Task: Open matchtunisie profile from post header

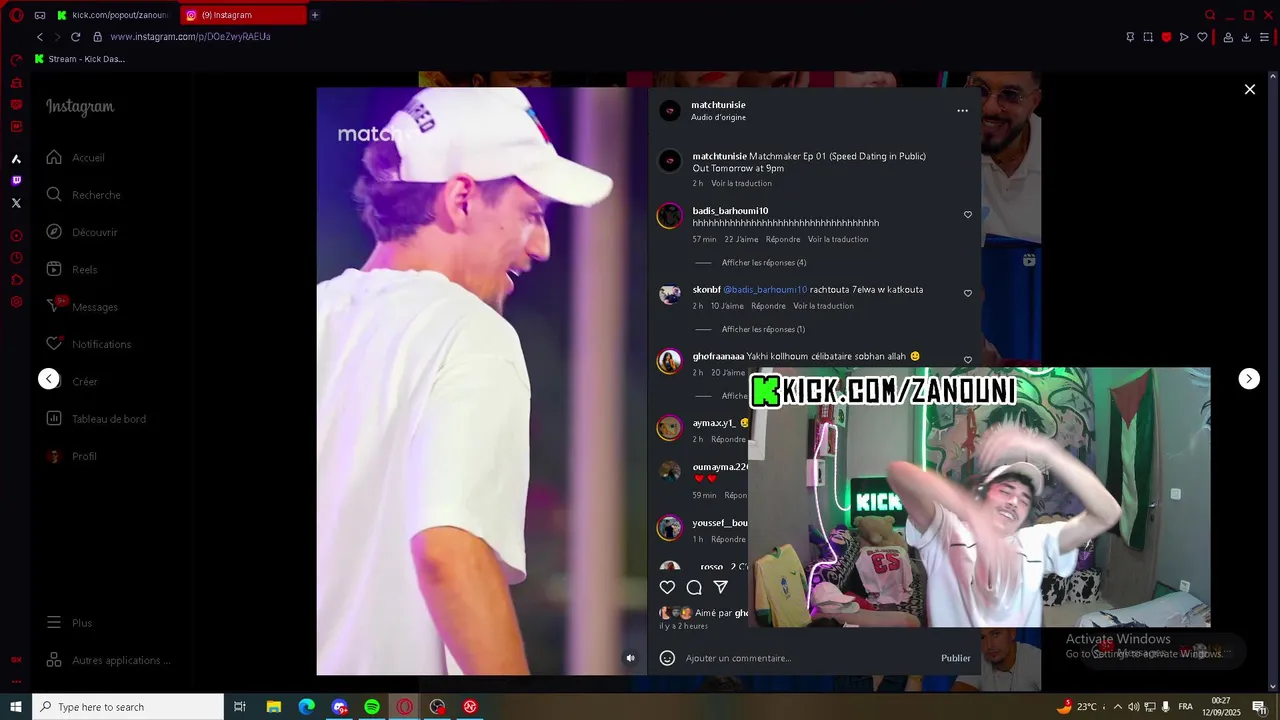Action: click(x=718, y=105)
